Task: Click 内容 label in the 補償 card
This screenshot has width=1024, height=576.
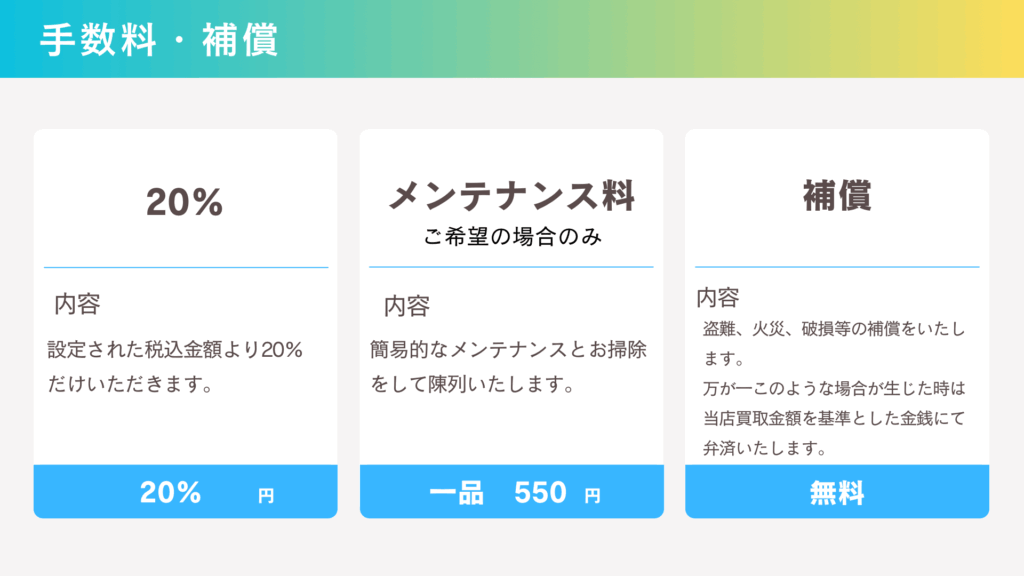Action: coord(718,297)
